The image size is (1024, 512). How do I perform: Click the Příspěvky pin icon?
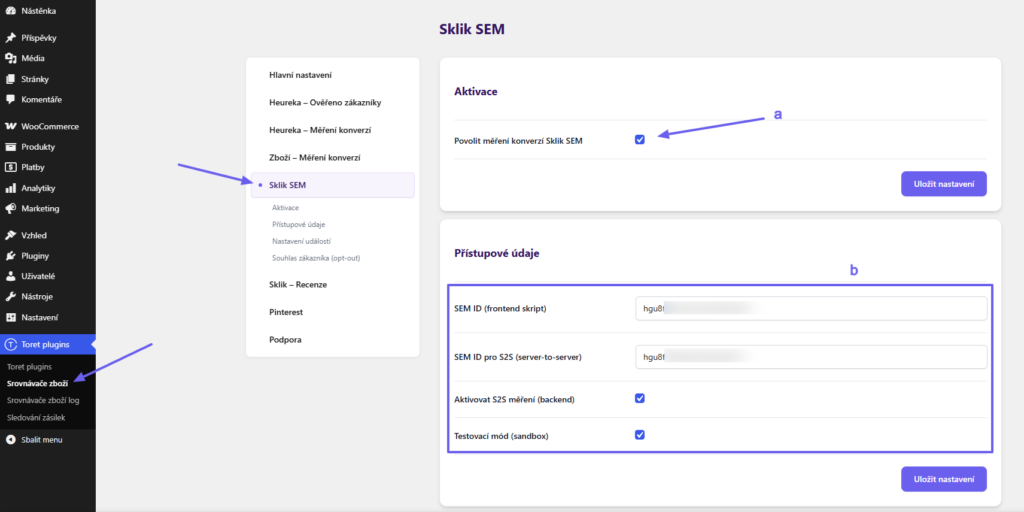pyautogui.click(x=10, y=38)
